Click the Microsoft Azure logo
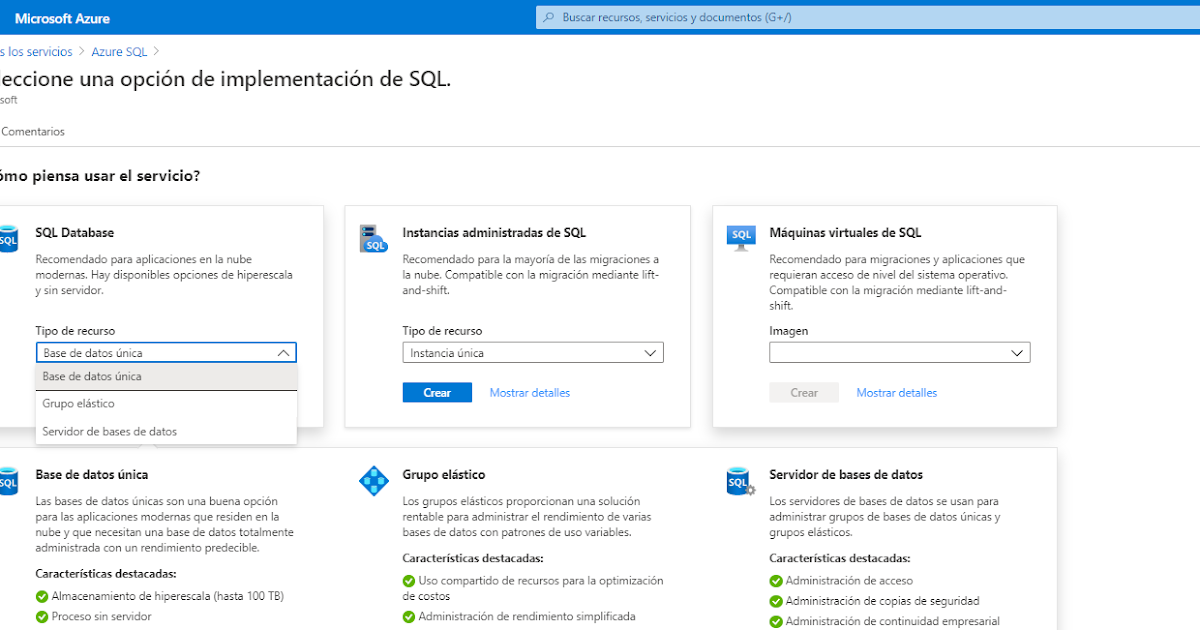The width and height of the screenshot is (1200, 630). pos(62,17)
